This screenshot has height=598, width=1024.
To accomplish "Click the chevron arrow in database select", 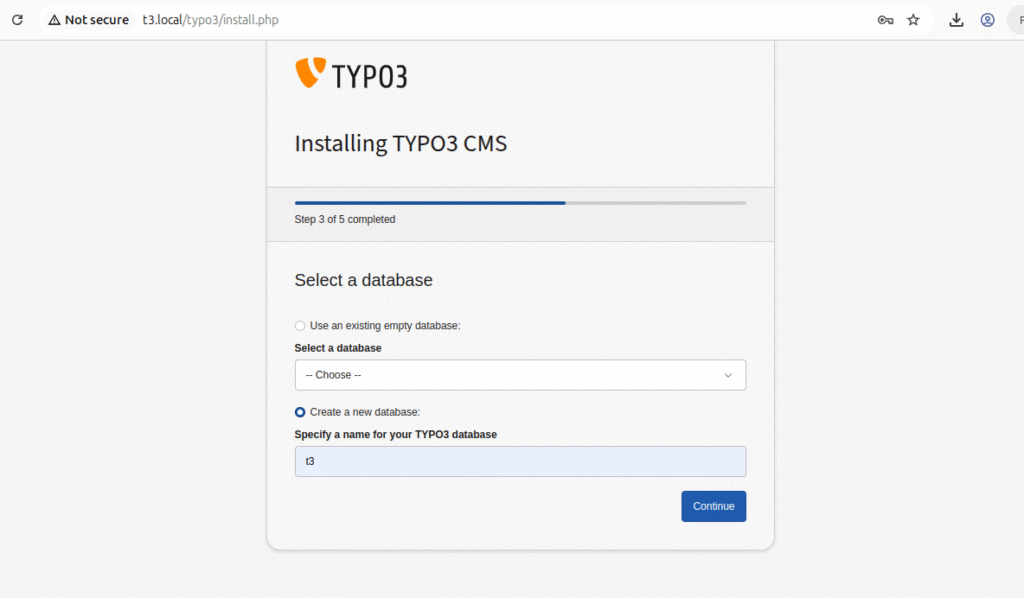I will 728,375.
